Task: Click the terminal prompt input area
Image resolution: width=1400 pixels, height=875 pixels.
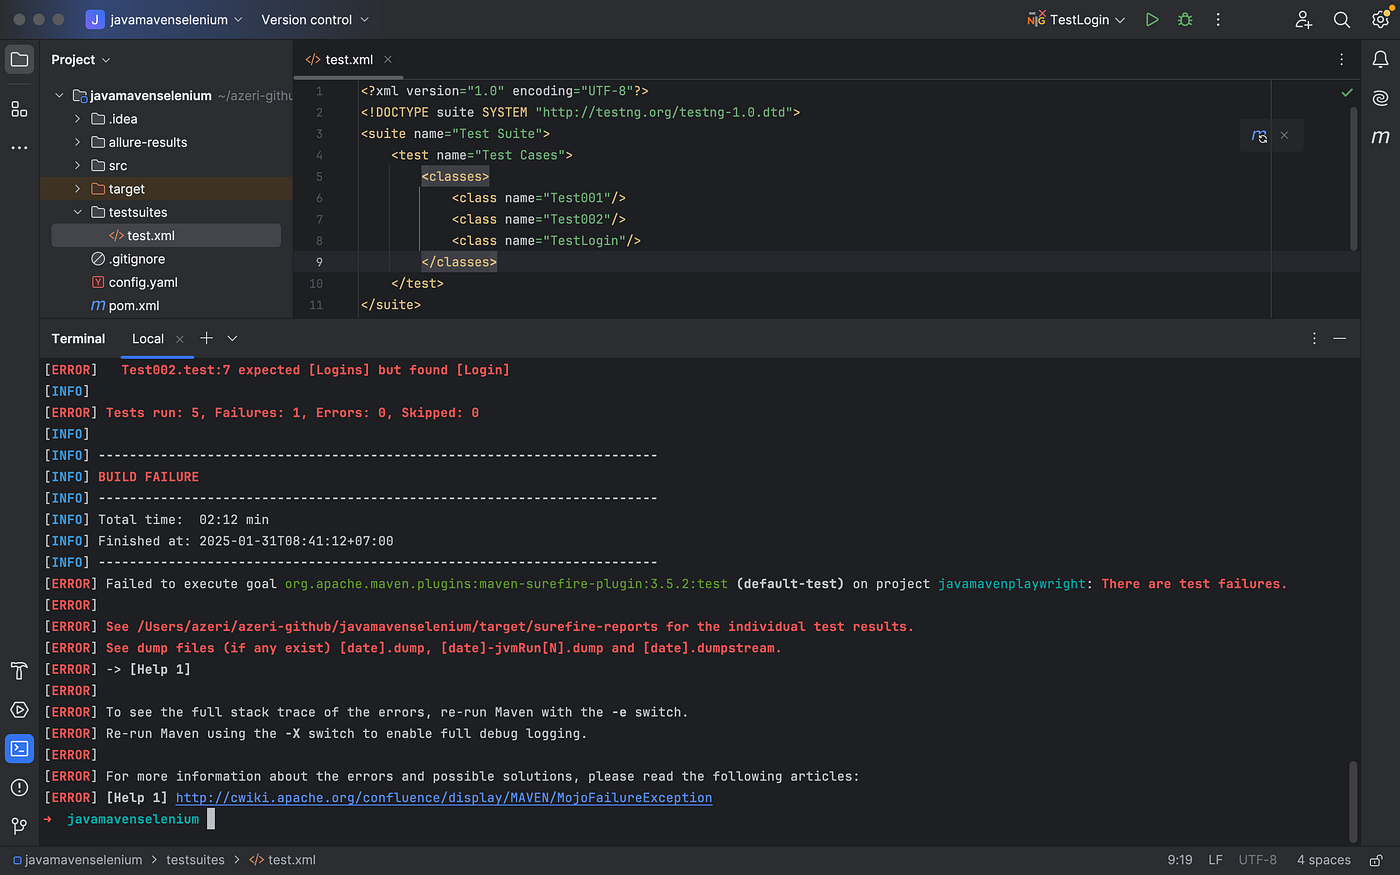Action: tap(211, 819)
